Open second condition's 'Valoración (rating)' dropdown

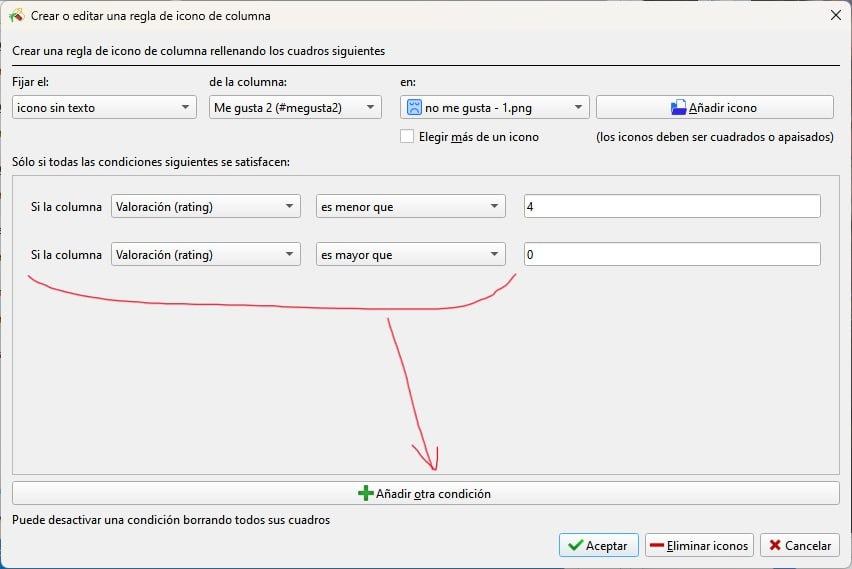[x=205, y=254]
